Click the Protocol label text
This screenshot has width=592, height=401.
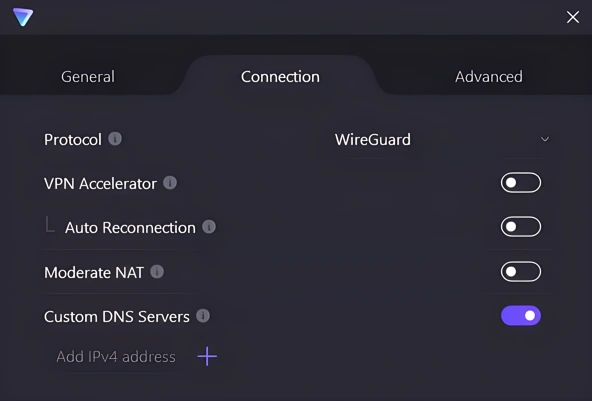[x=73, y=140]
